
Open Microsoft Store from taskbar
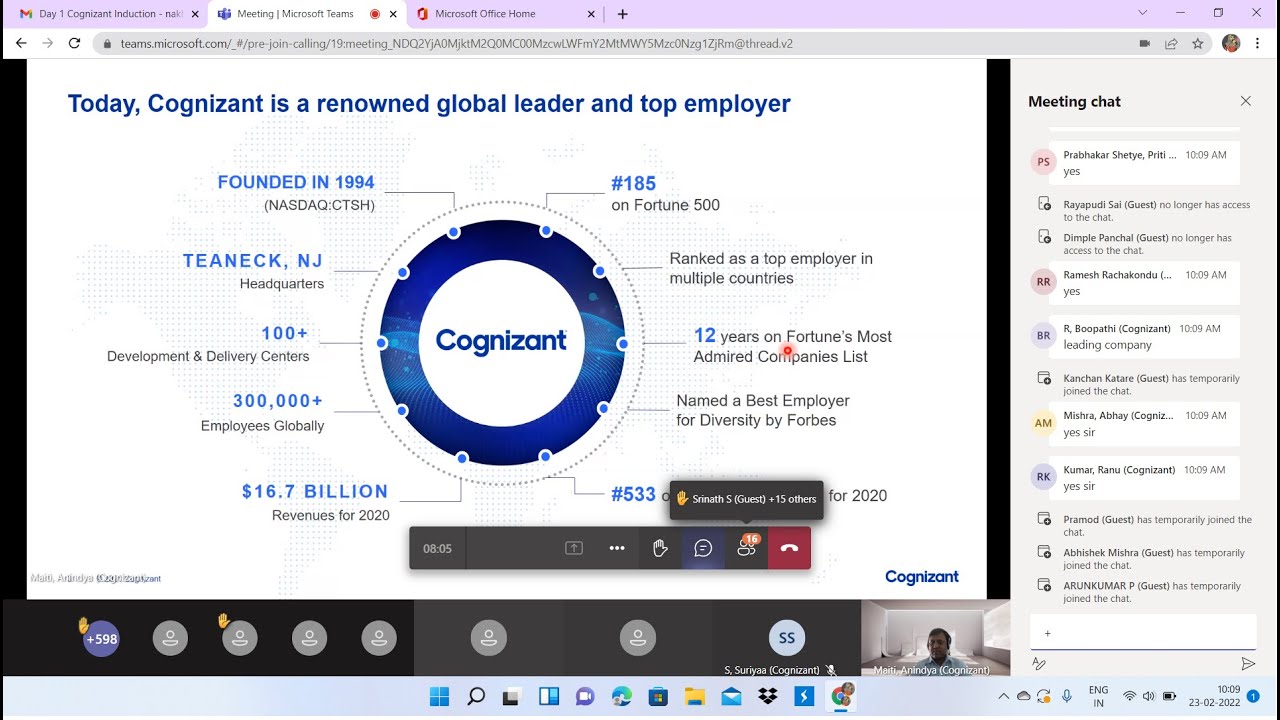point(657,697)
